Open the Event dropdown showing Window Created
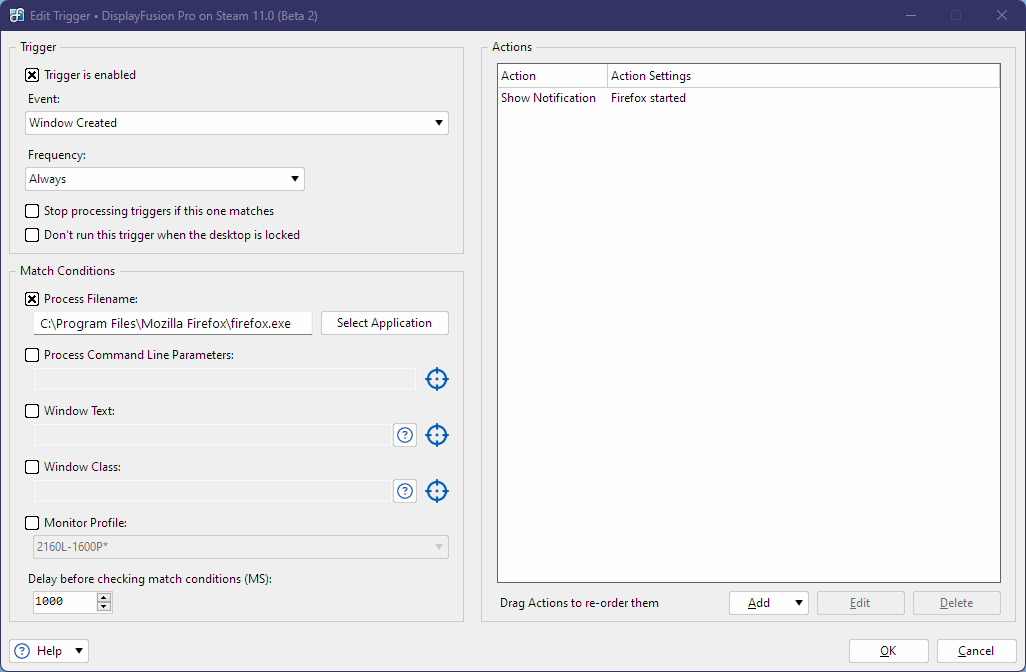This screenshot has height=672, width=1026. pos(237,123)
